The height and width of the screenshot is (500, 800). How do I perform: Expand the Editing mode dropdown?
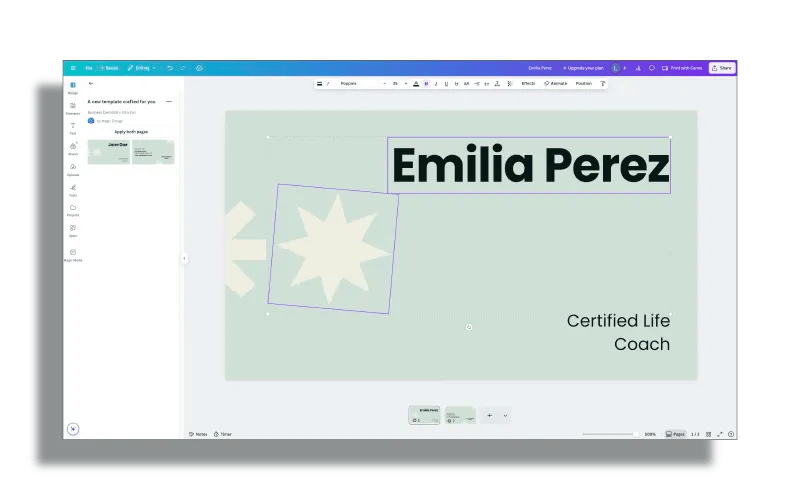point(140,68)
